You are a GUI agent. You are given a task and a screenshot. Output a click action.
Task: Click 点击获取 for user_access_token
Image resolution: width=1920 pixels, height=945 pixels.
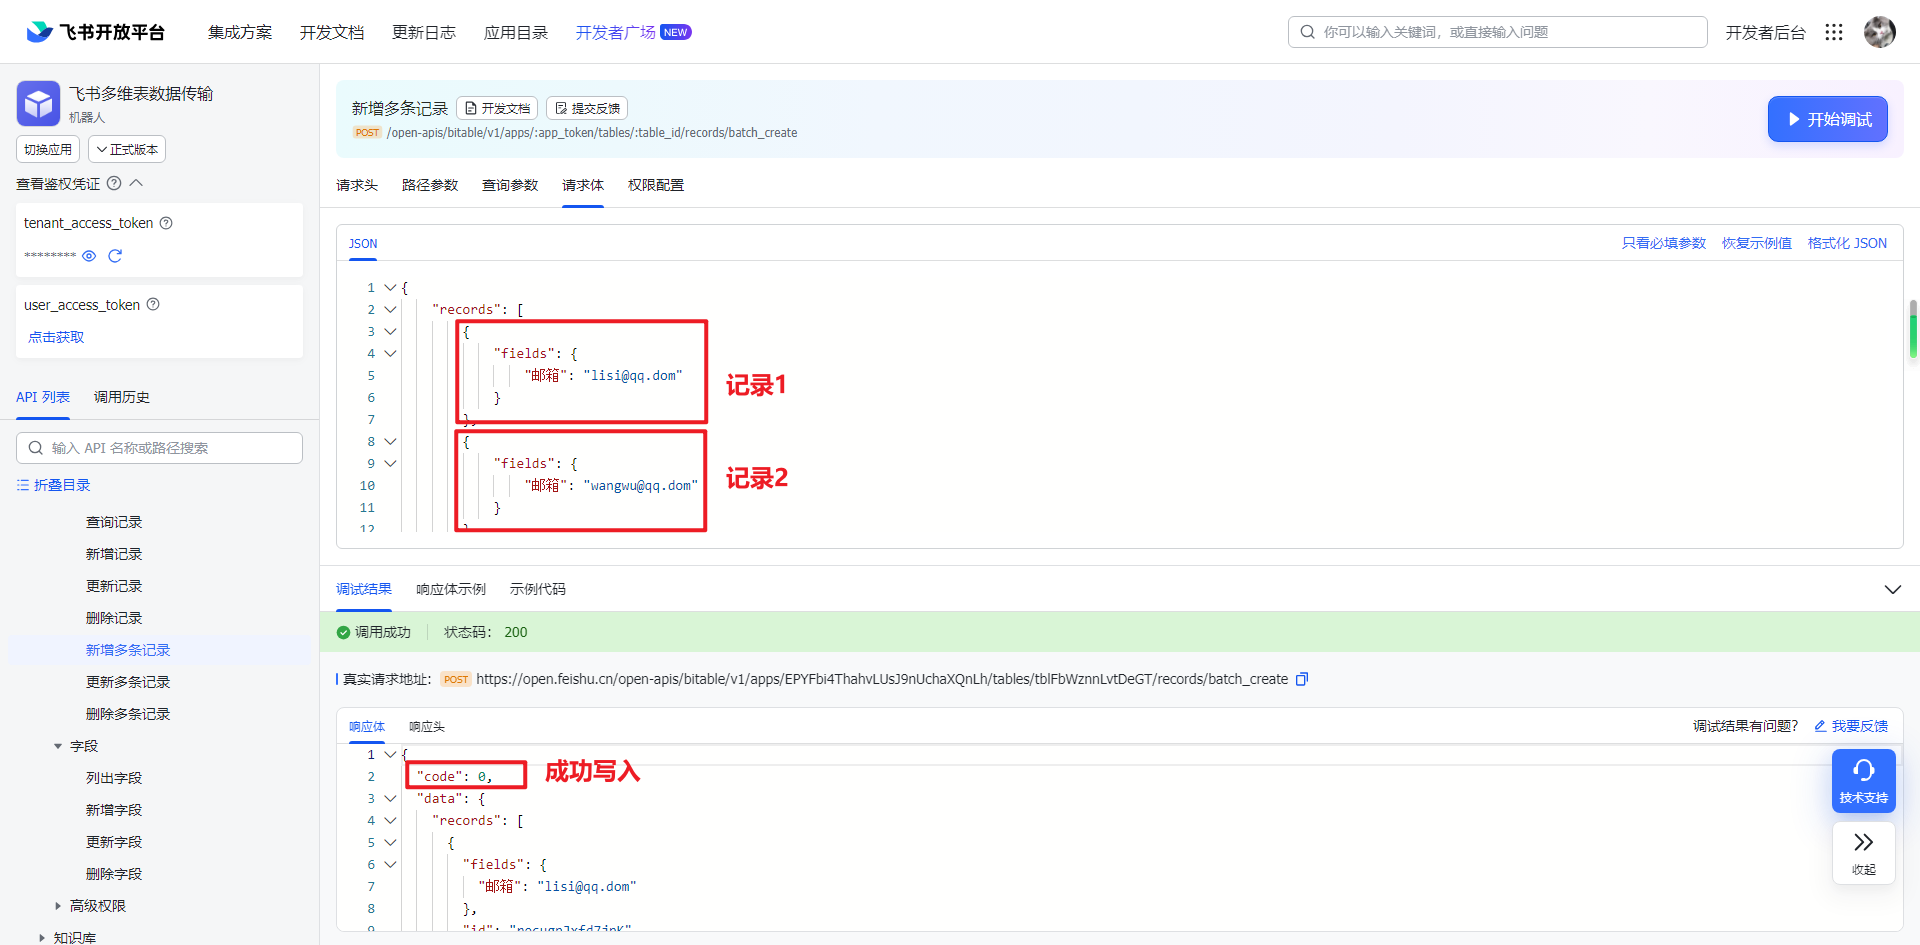(56, 337)
